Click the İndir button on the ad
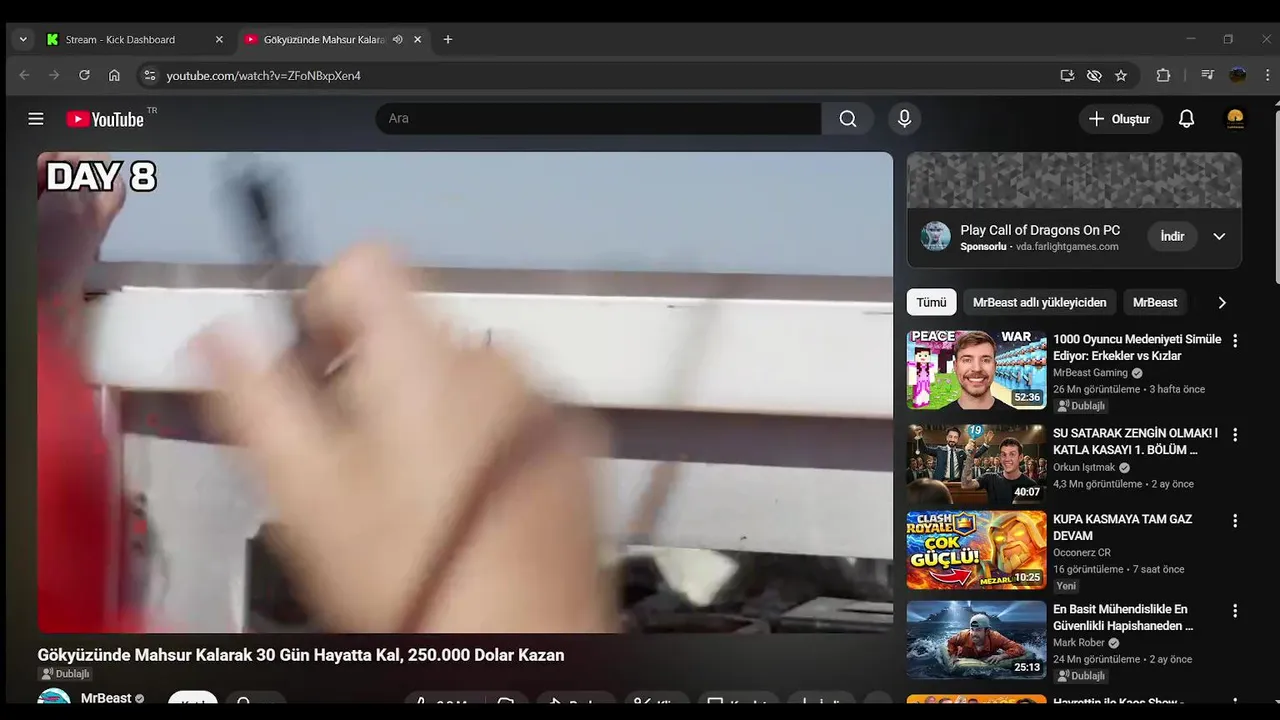The image size is (1280, 720). point(1172,237)
